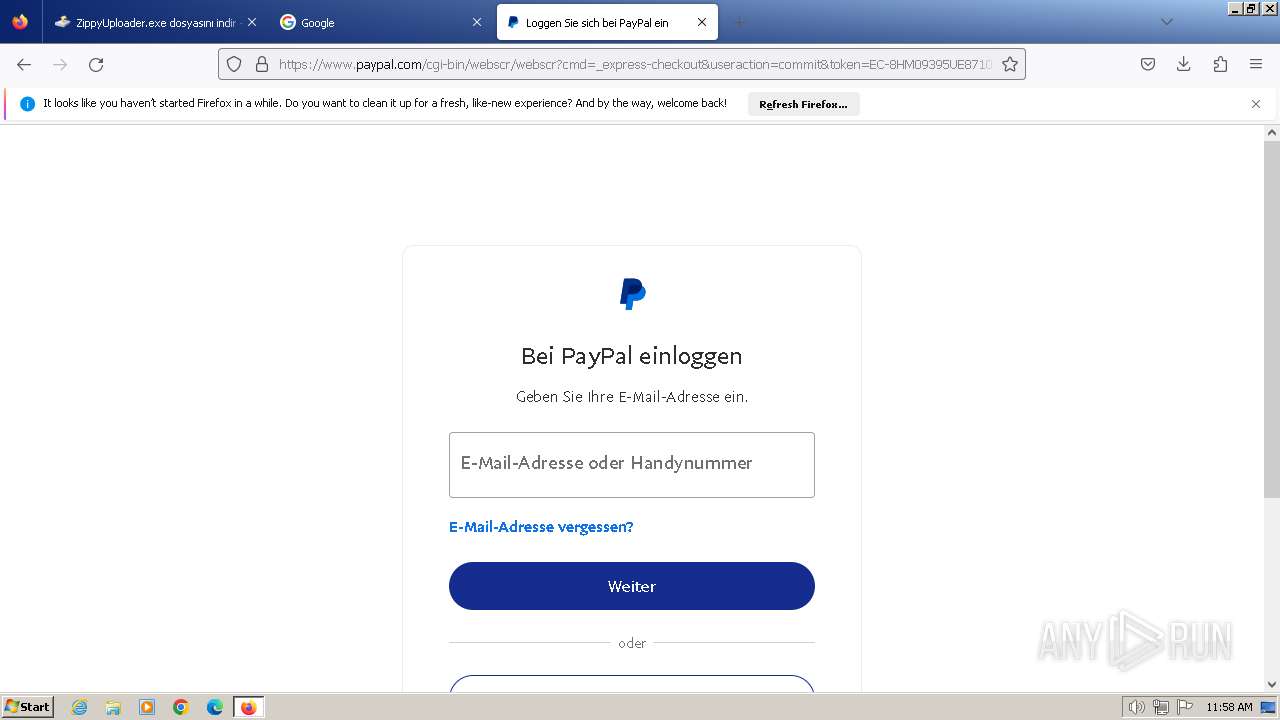Click the 11:58 AM clock

point(1229,707)
